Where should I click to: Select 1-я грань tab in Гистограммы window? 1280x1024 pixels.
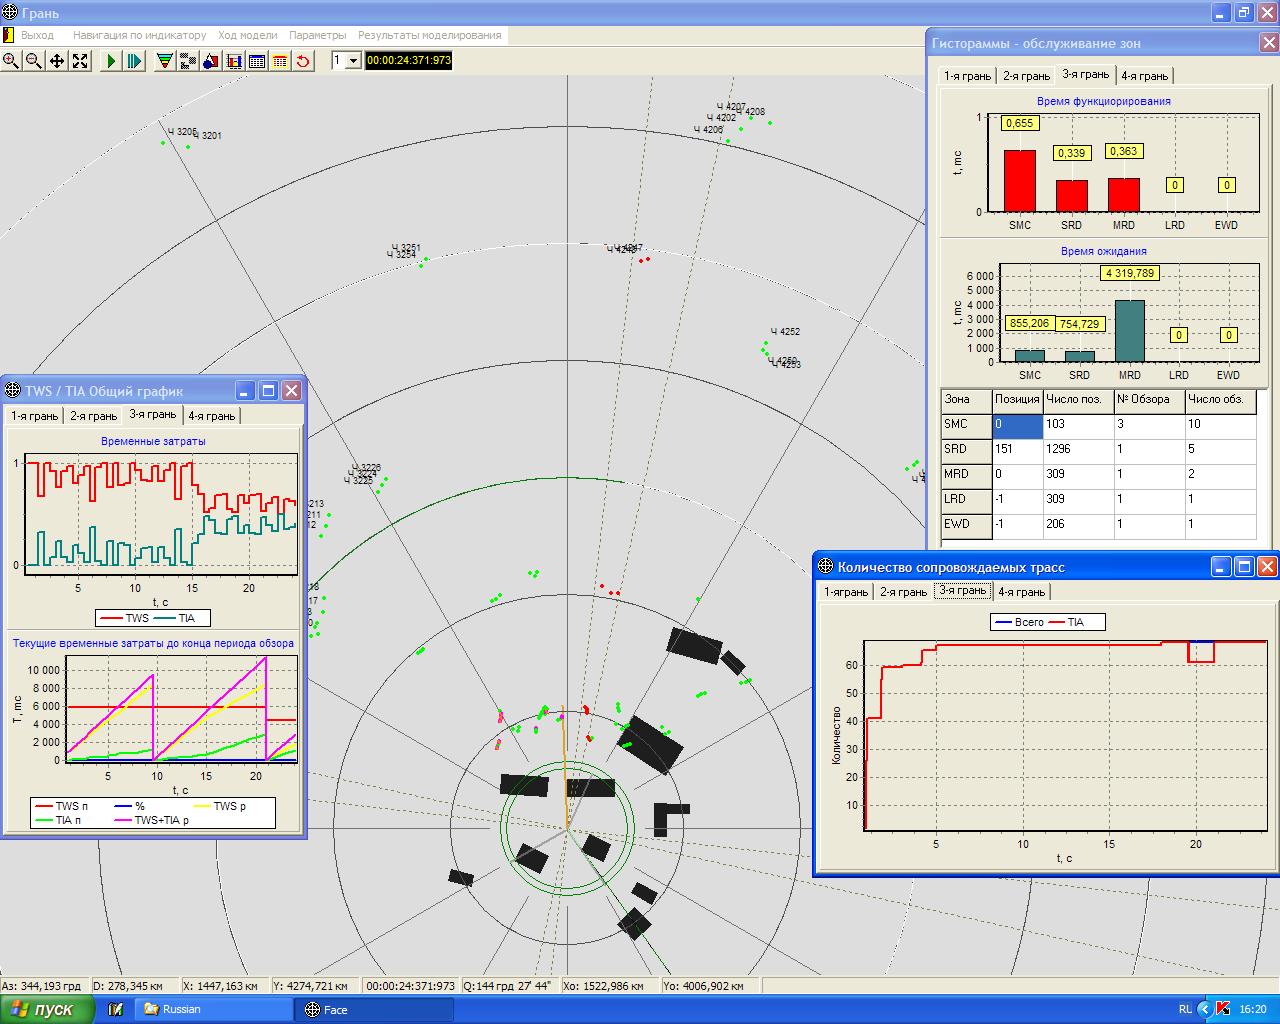tap(968, 76)
